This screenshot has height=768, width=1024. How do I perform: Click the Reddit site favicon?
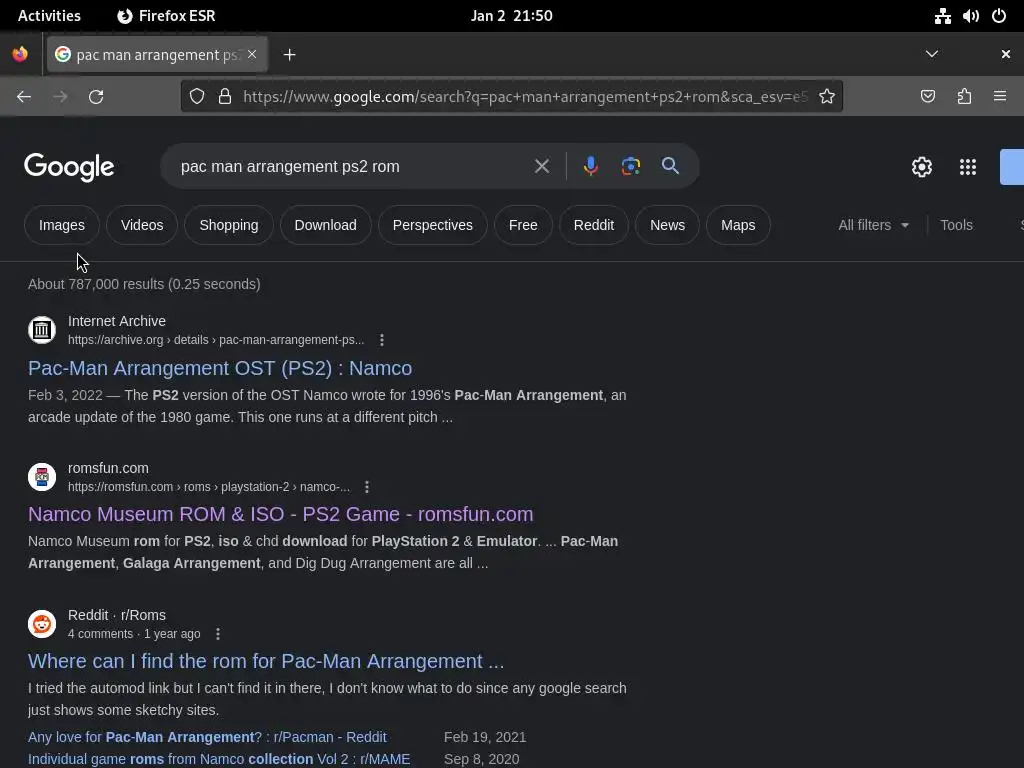coord(42,624)
